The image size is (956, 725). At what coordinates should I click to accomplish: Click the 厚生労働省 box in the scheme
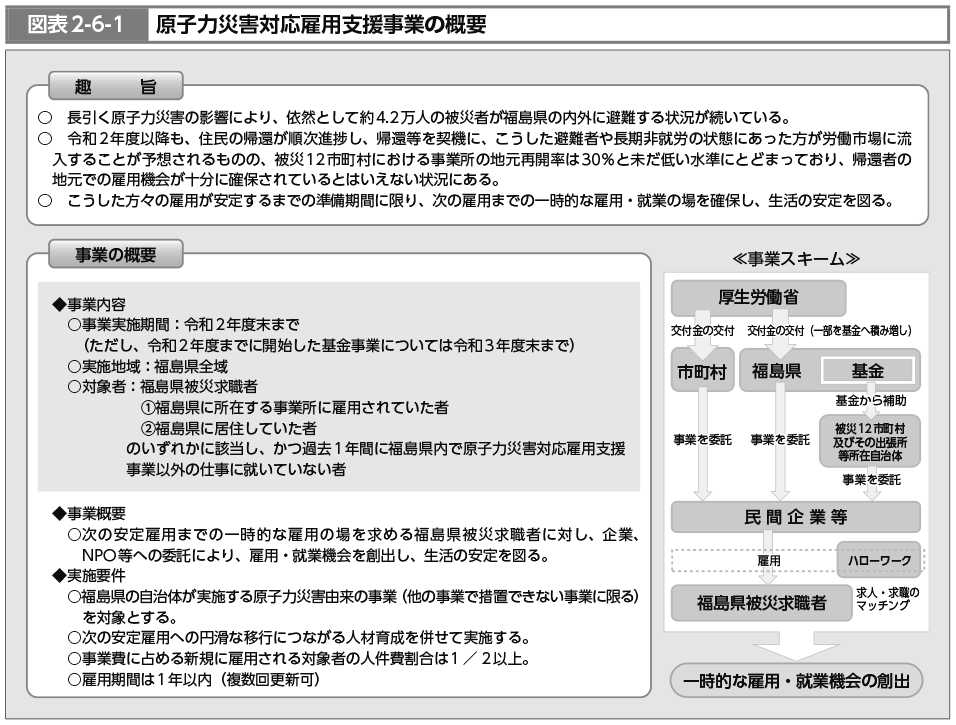[758, 296]
